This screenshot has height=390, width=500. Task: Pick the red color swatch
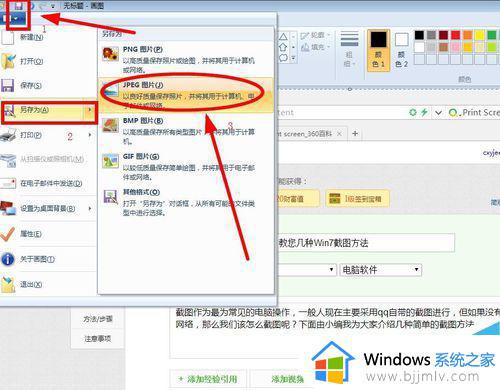pyautogui.click(x=456, y=35)
